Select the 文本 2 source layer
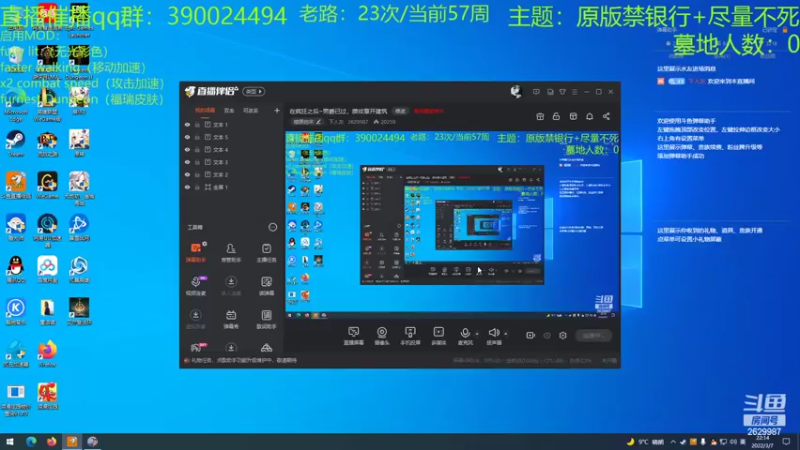800x450 pixels. (x=221, y=174)
